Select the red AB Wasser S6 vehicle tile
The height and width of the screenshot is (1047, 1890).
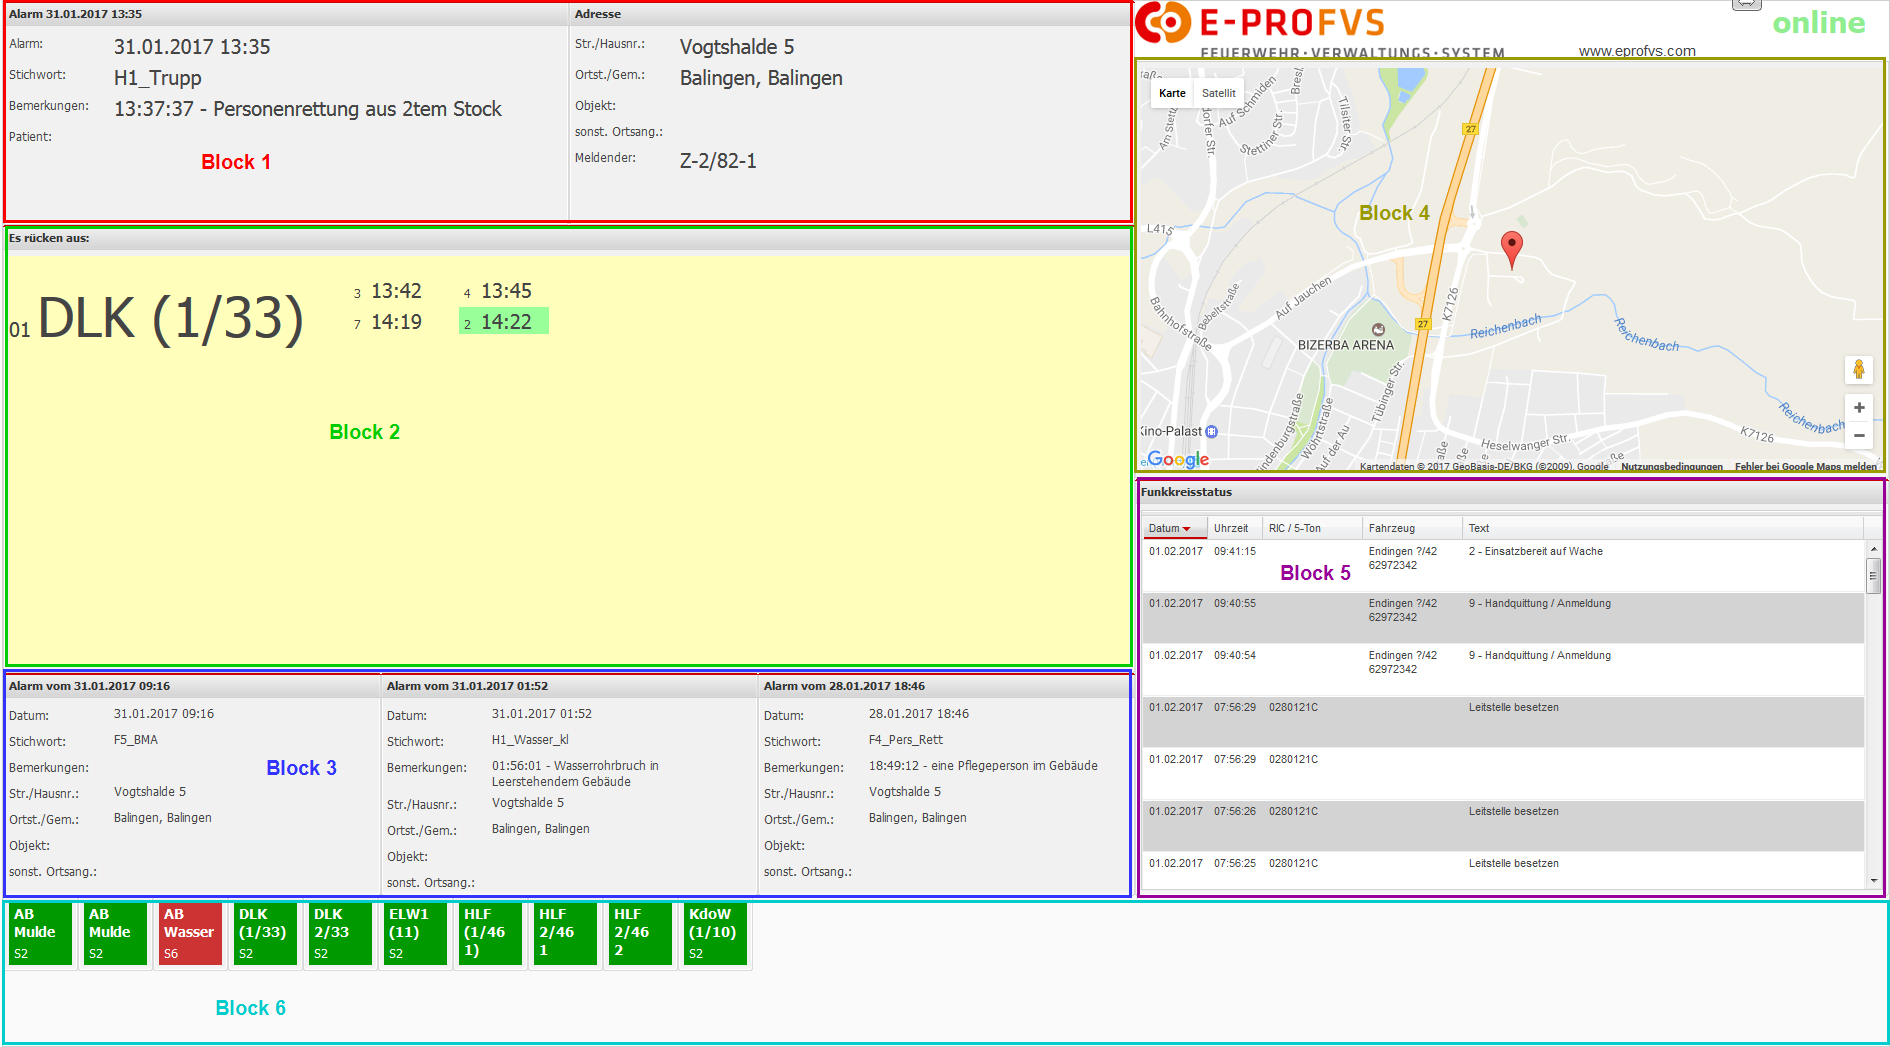[x=190, y=934]
